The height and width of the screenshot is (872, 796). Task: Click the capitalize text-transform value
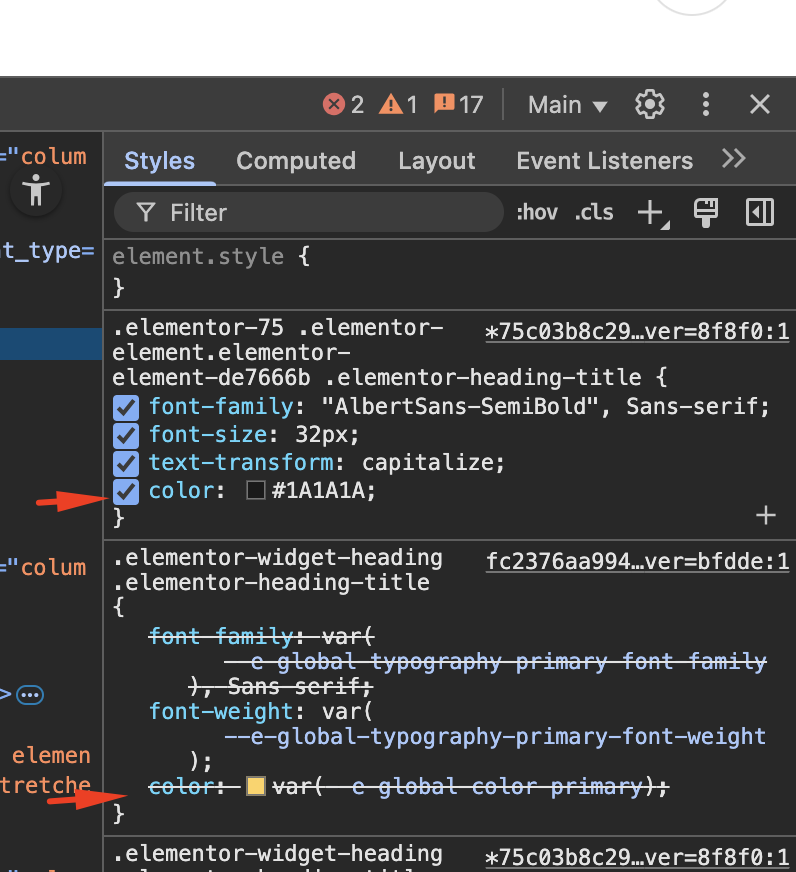click(427, 463)
